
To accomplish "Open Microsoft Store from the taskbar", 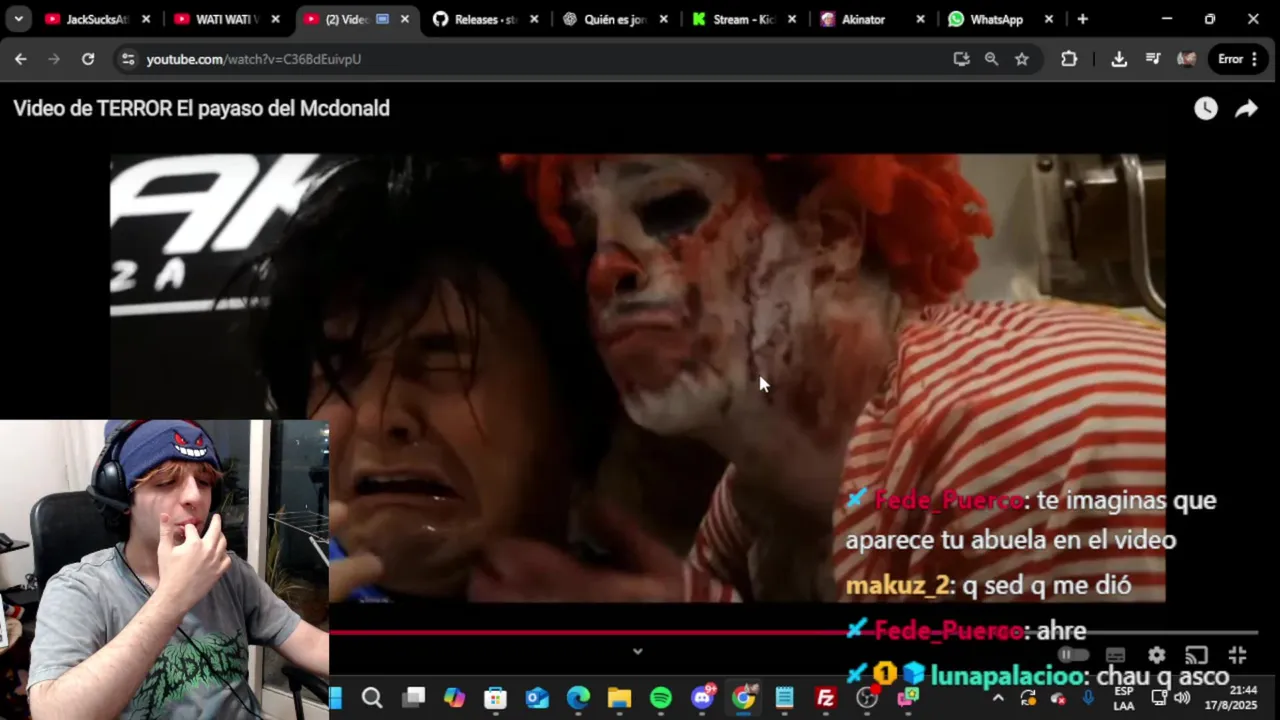I will click(x=496, y=698).
